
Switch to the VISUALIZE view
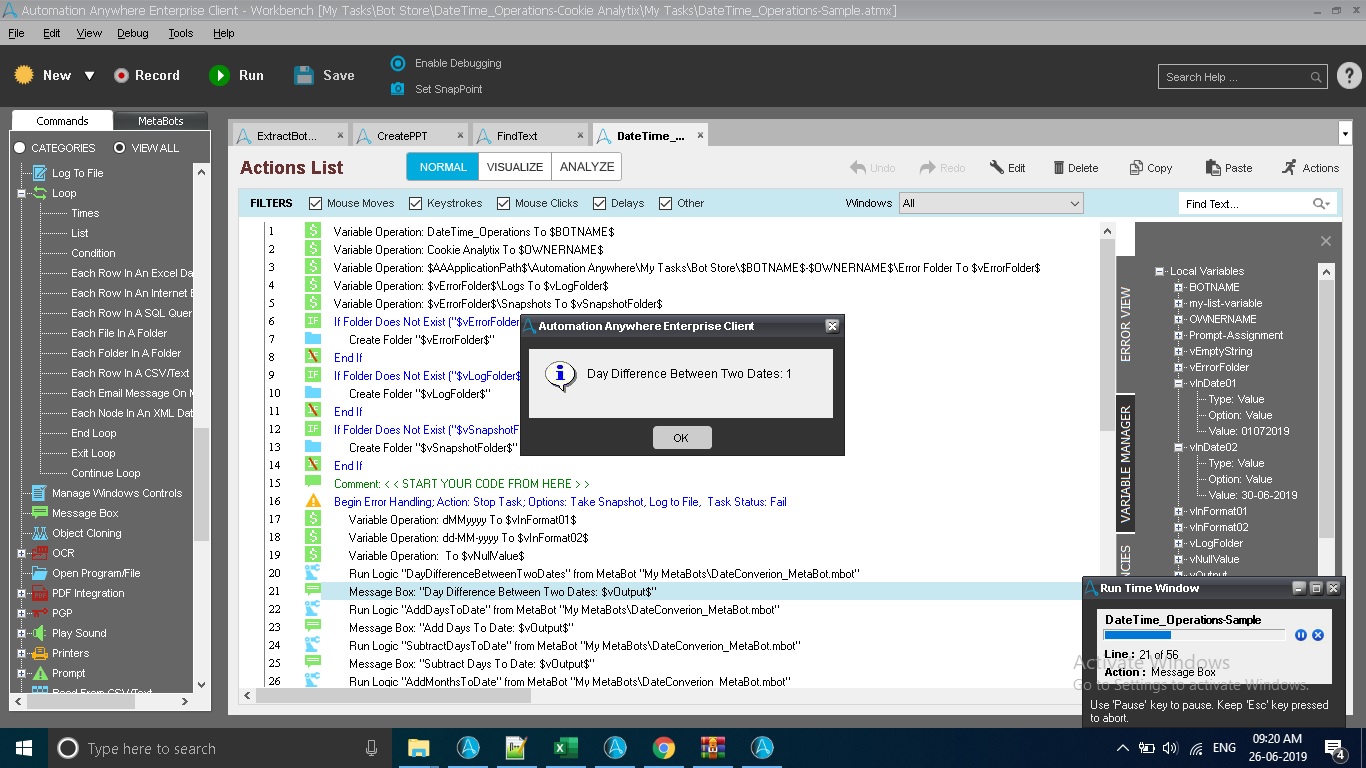pos(515,167)
